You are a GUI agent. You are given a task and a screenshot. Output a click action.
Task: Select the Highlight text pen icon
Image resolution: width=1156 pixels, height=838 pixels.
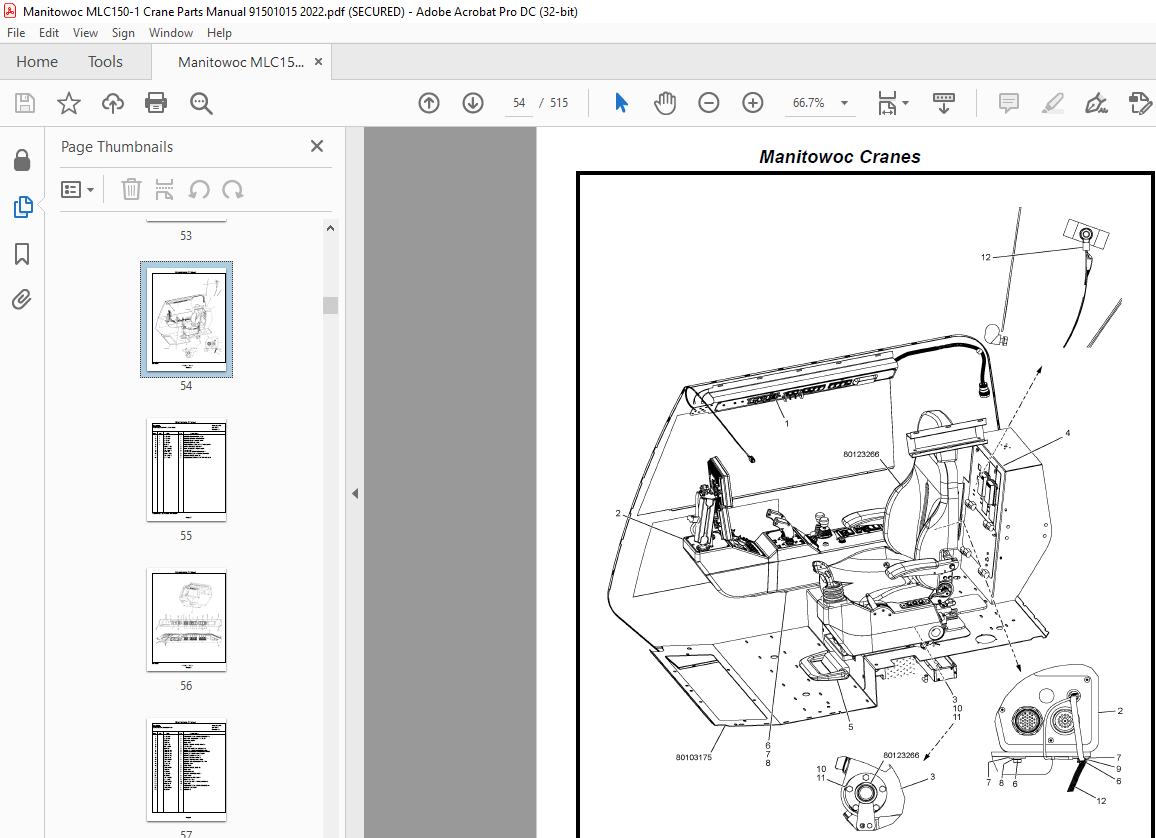click(x=1052, y=103)
